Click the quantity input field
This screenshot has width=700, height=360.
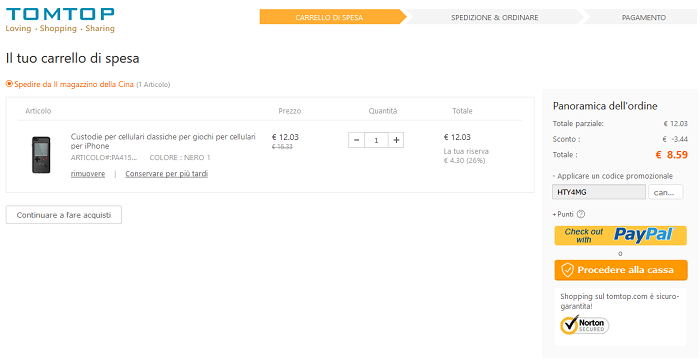[x=376, y=140]
